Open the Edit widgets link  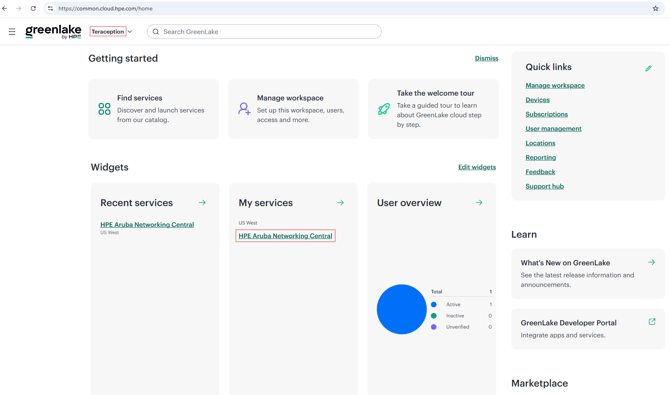477,167
